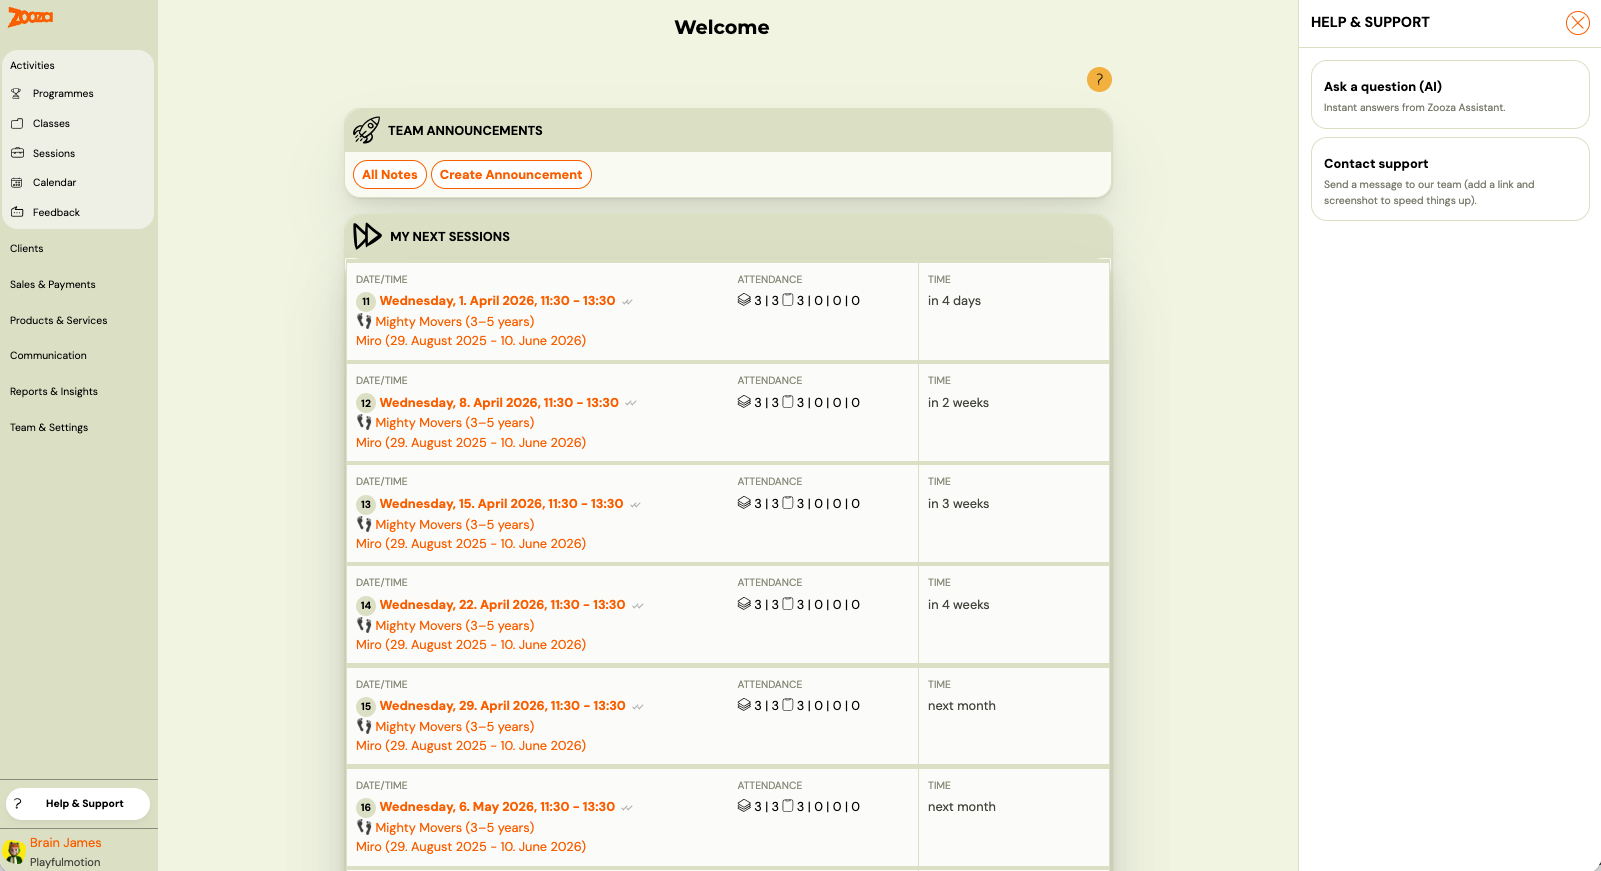Open Mighty Movers link in 15. April session
Screen dimensions: 1601x871
(x=455, y=524)
